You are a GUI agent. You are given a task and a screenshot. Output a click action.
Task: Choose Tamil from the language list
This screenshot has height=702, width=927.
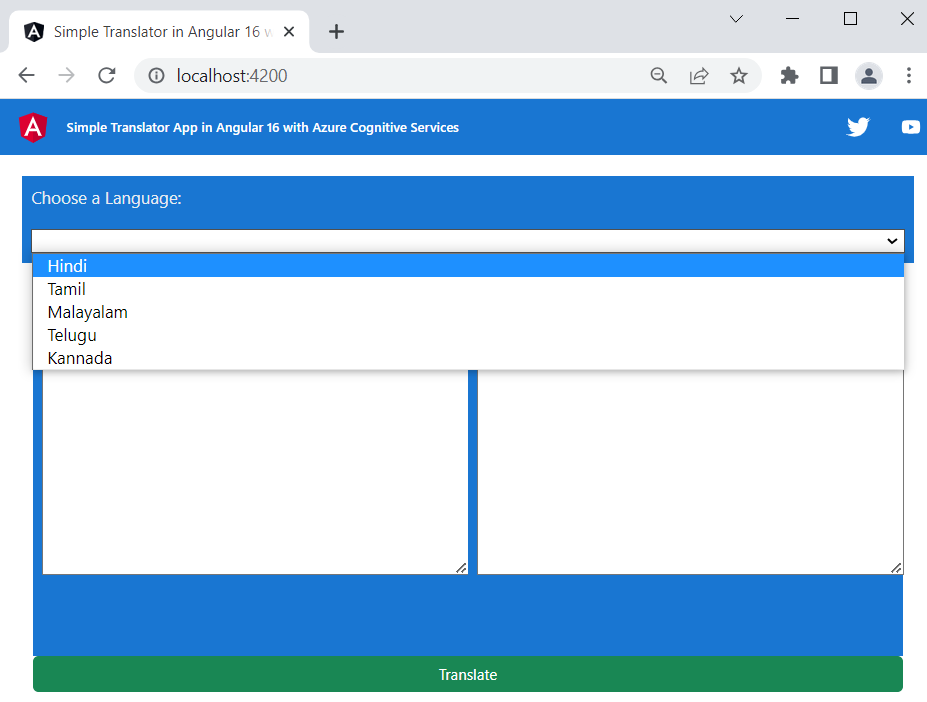tap(468, 289)
